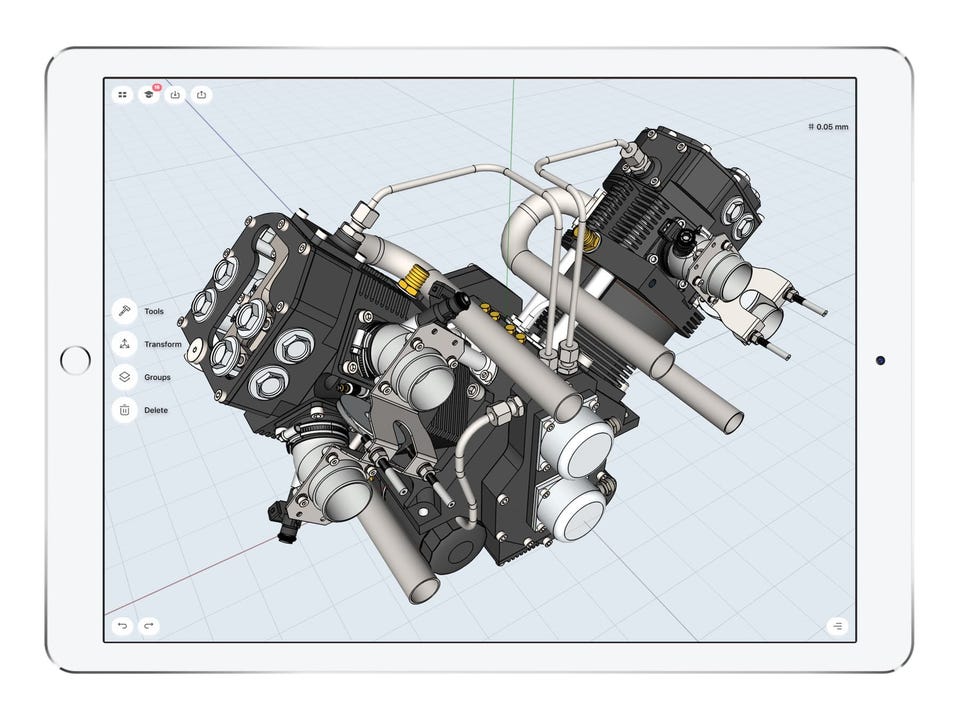
Task: Undo the last action
Action: 122,626
